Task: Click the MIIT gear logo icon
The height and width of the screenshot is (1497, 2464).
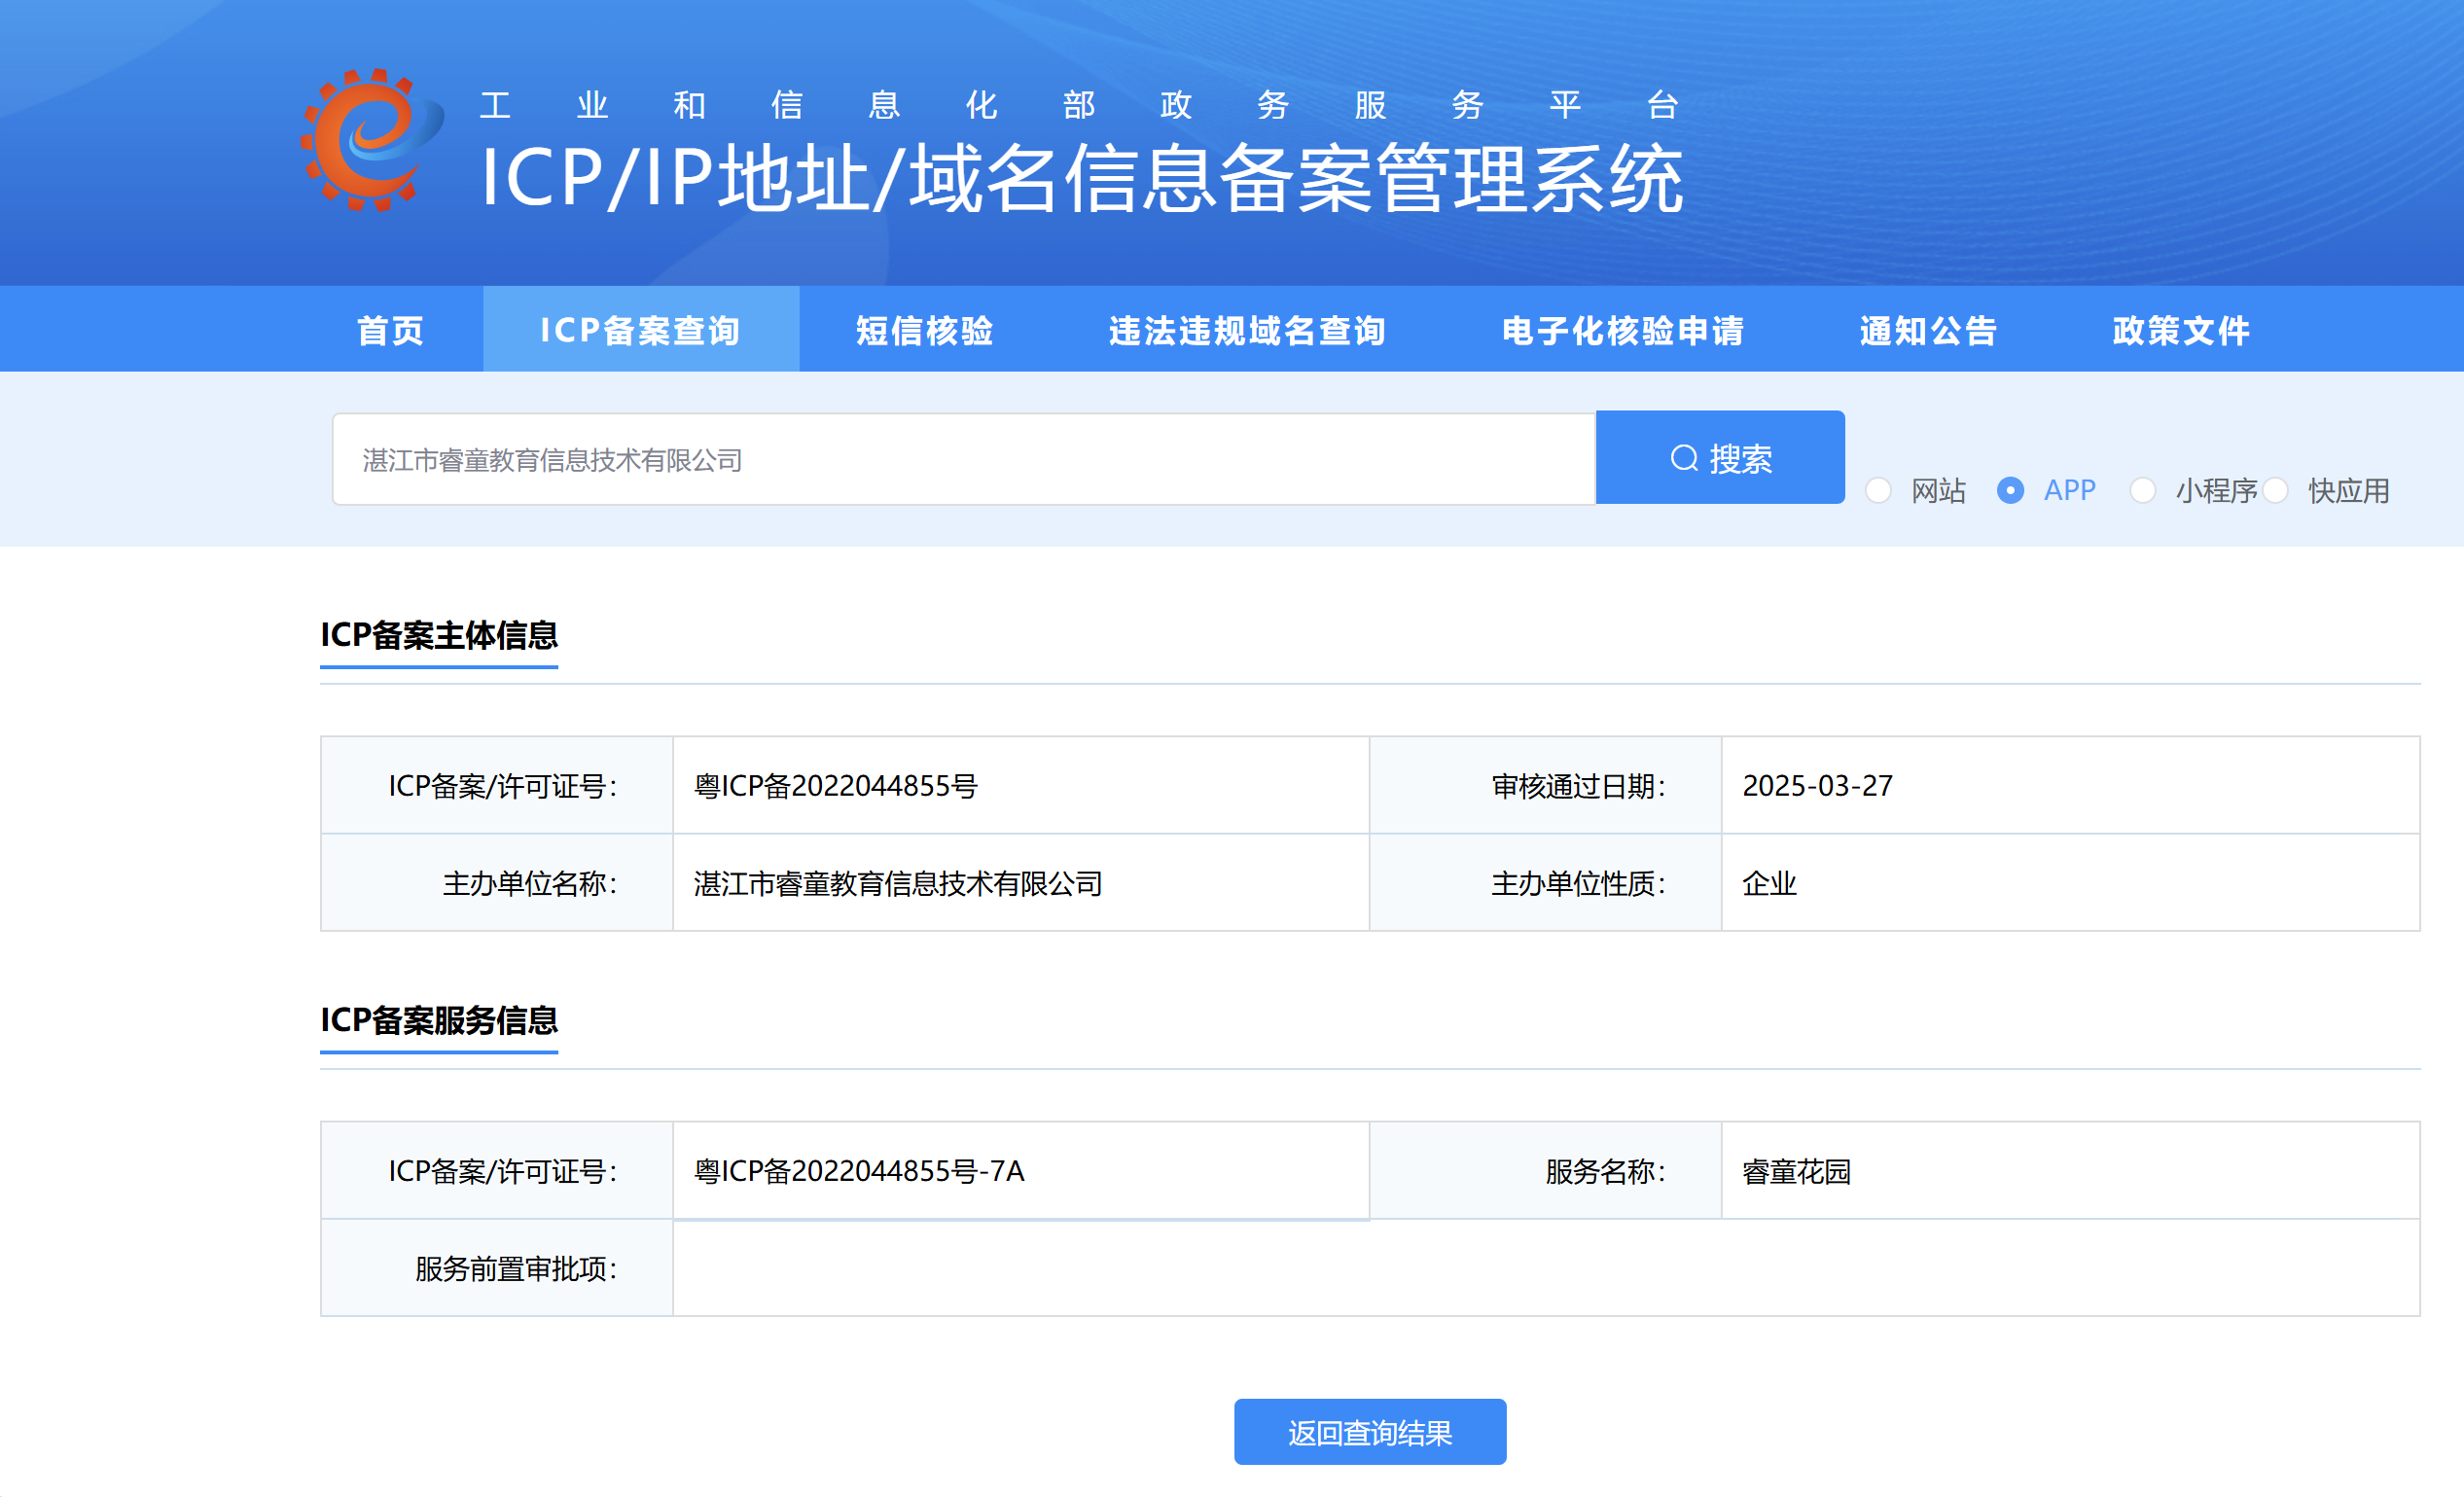Action: point(372,140)
